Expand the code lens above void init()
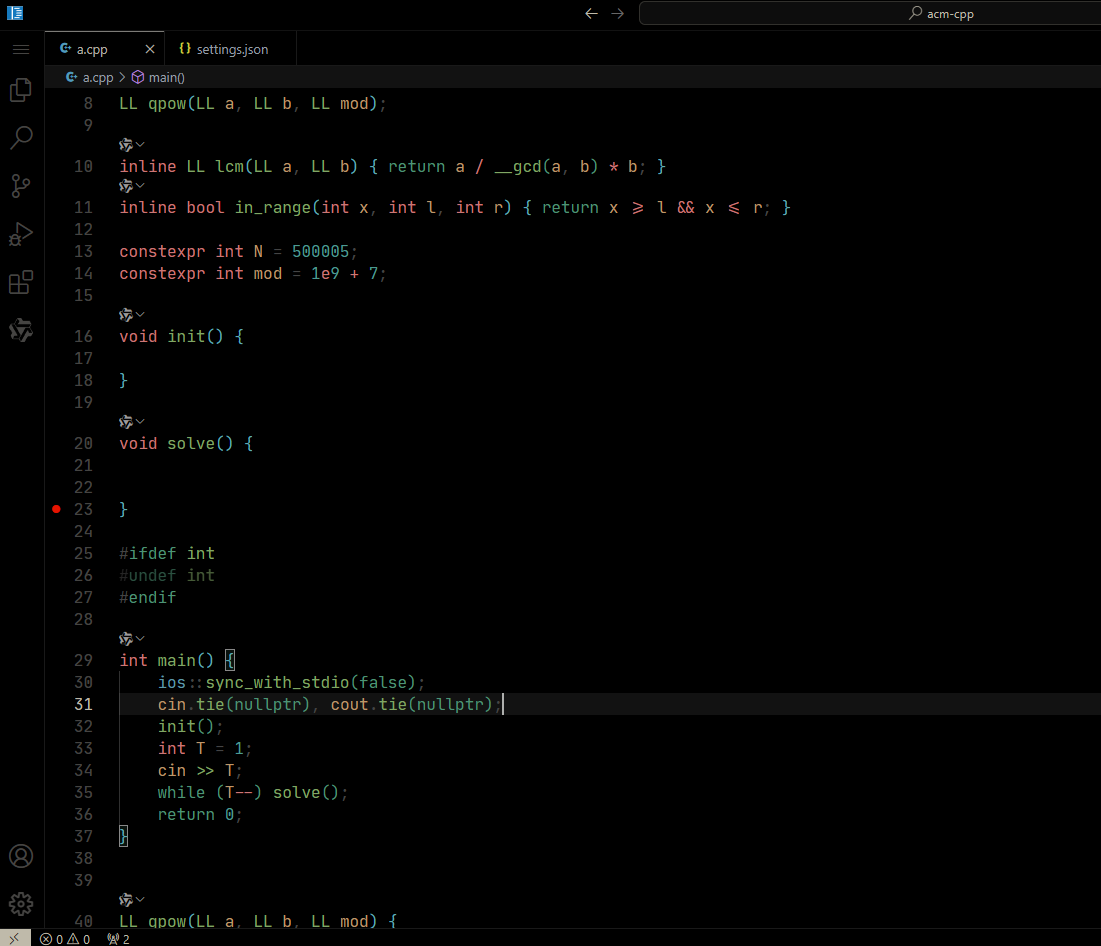Image resolution: width=1101 pixels, height=946 pixels. point(132,315)
